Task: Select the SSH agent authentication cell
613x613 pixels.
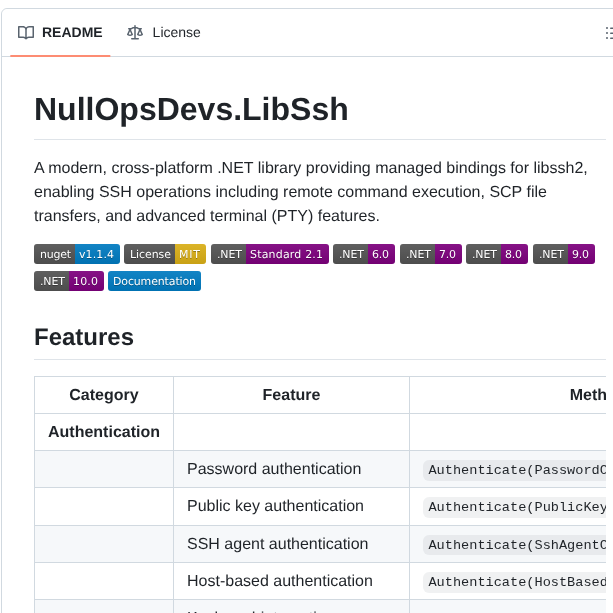Action: coord(291,544)
